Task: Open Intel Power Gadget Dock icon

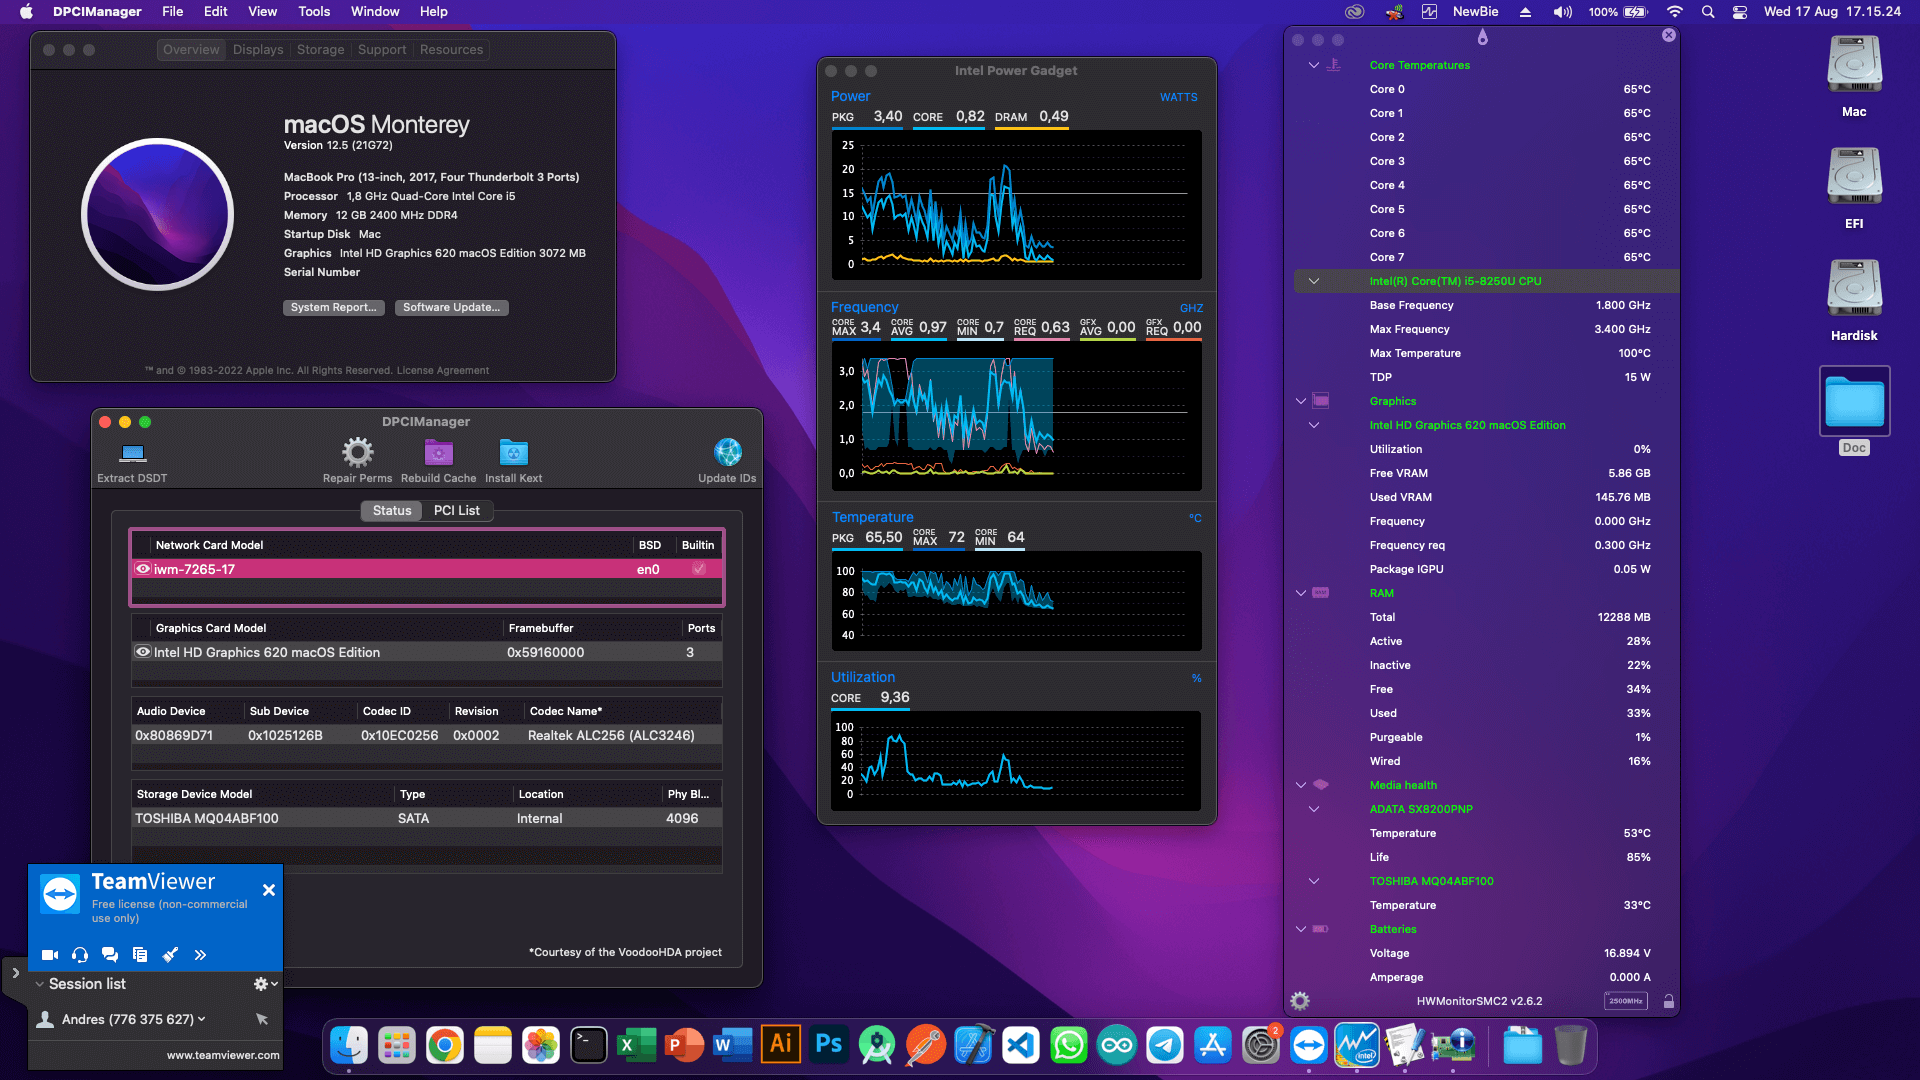Action: pyautogui.click(x=1357, y=1046)
